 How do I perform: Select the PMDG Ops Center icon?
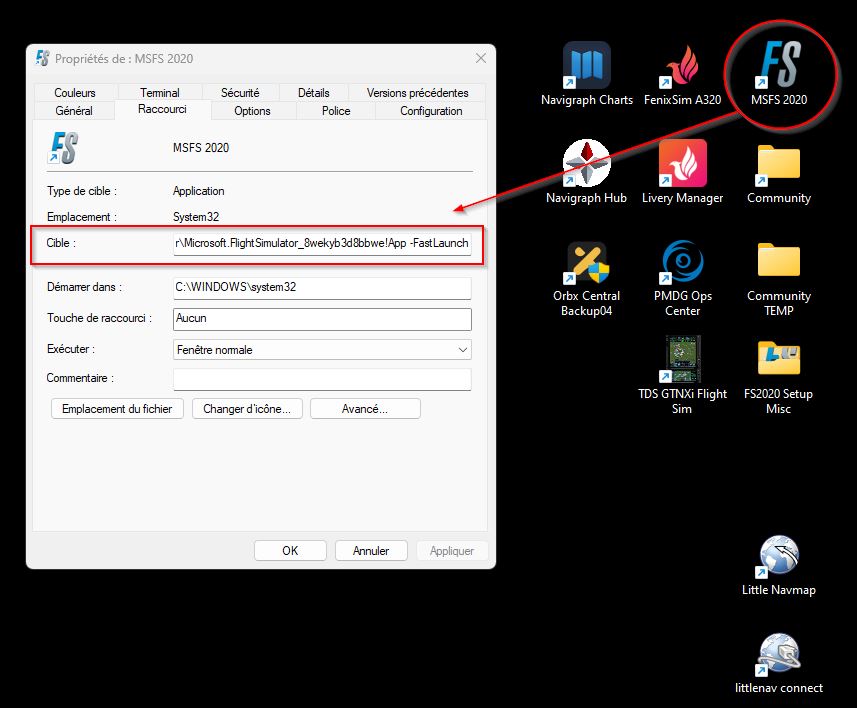pos(683,279)
